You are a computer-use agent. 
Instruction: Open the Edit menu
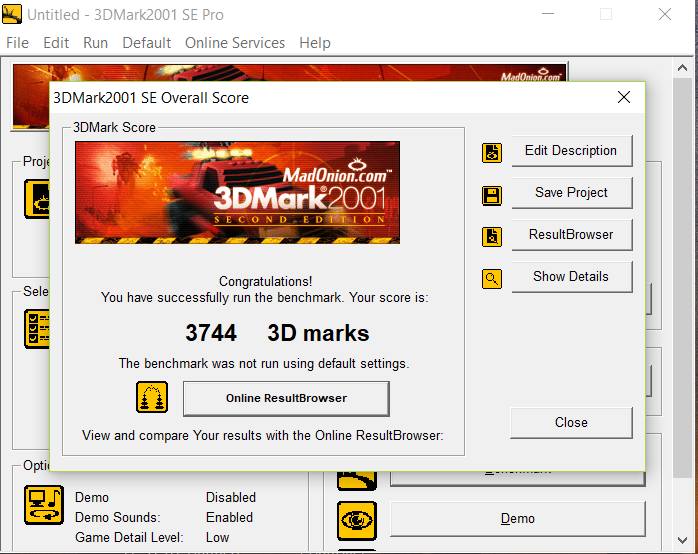[x=56, y=43]
